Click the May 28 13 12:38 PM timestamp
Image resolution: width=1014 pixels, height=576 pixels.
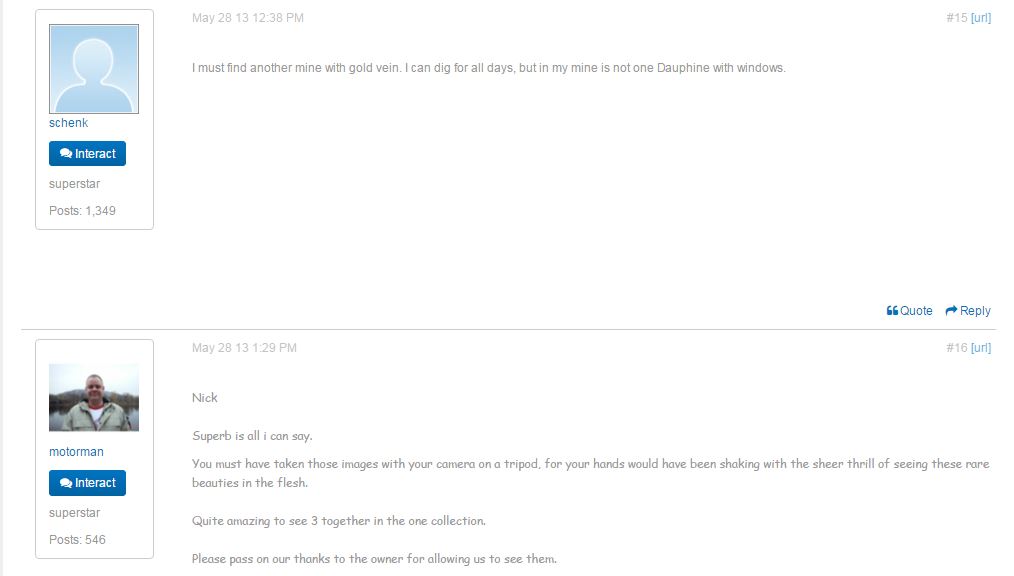[248, 18]
